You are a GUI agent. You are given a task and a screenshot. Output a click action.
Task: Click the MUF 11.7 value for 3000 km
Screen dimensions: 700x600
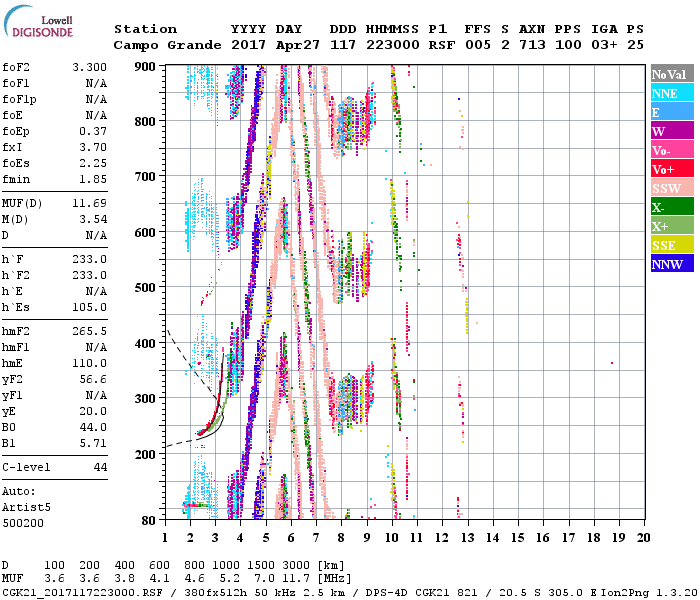pos(296,579)
